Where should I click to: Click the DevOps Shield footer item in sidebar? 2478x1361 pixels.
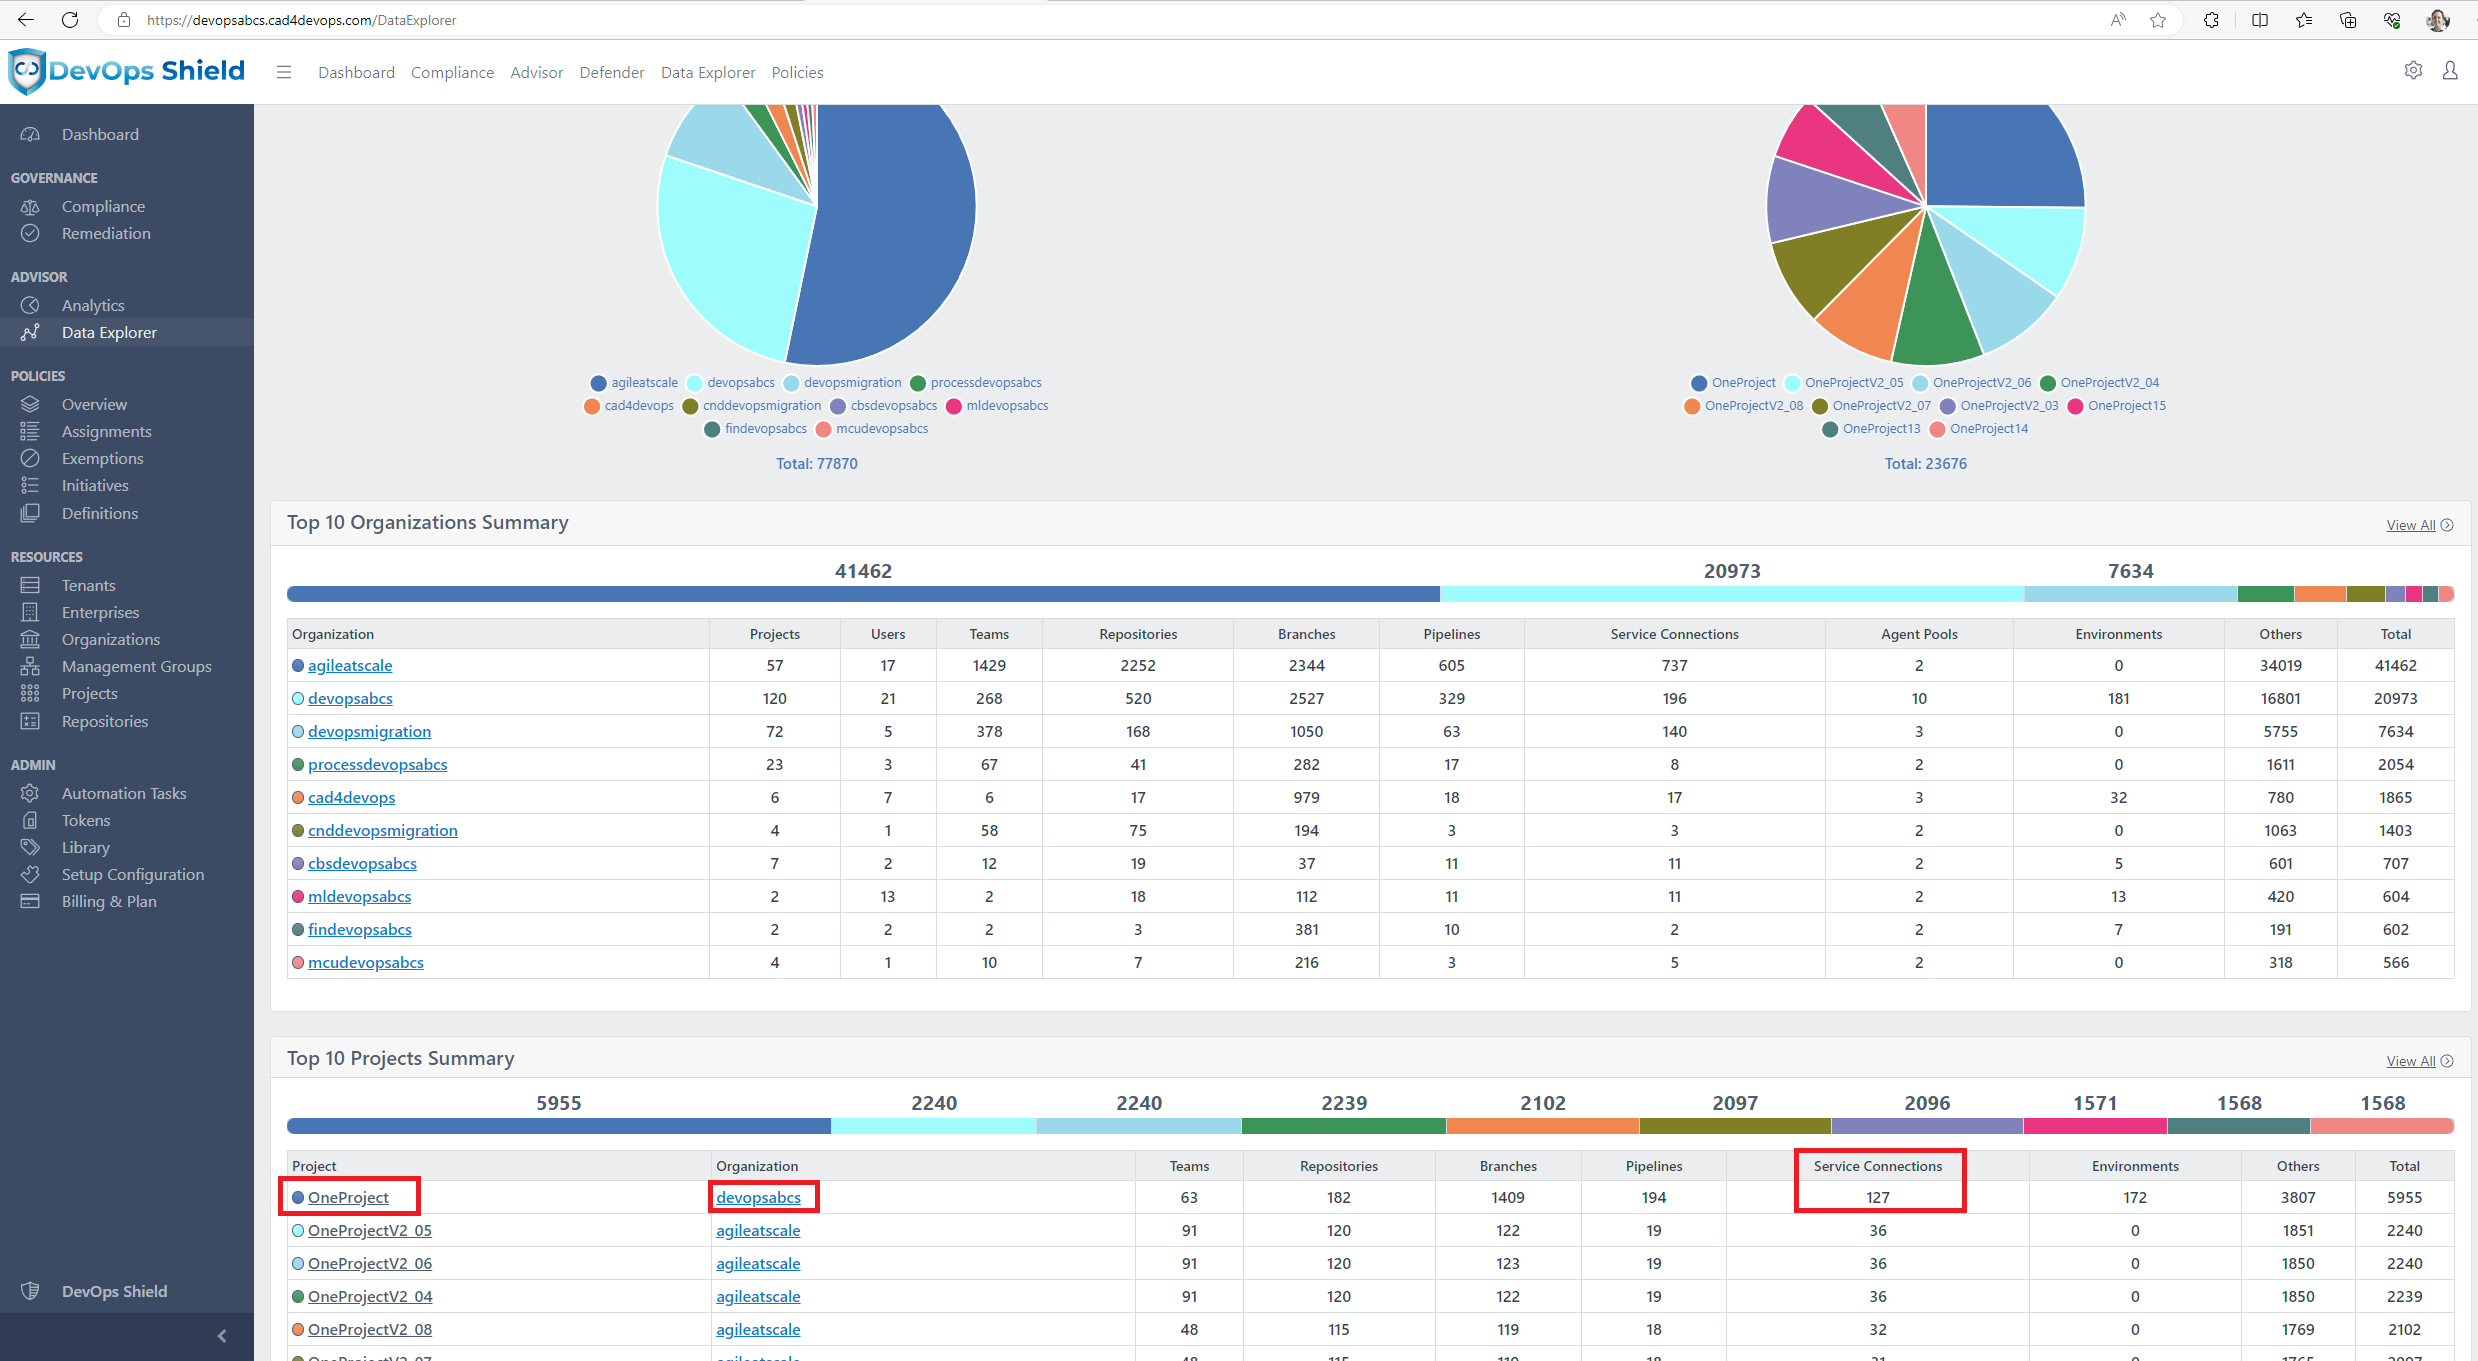click(114, 1291)
